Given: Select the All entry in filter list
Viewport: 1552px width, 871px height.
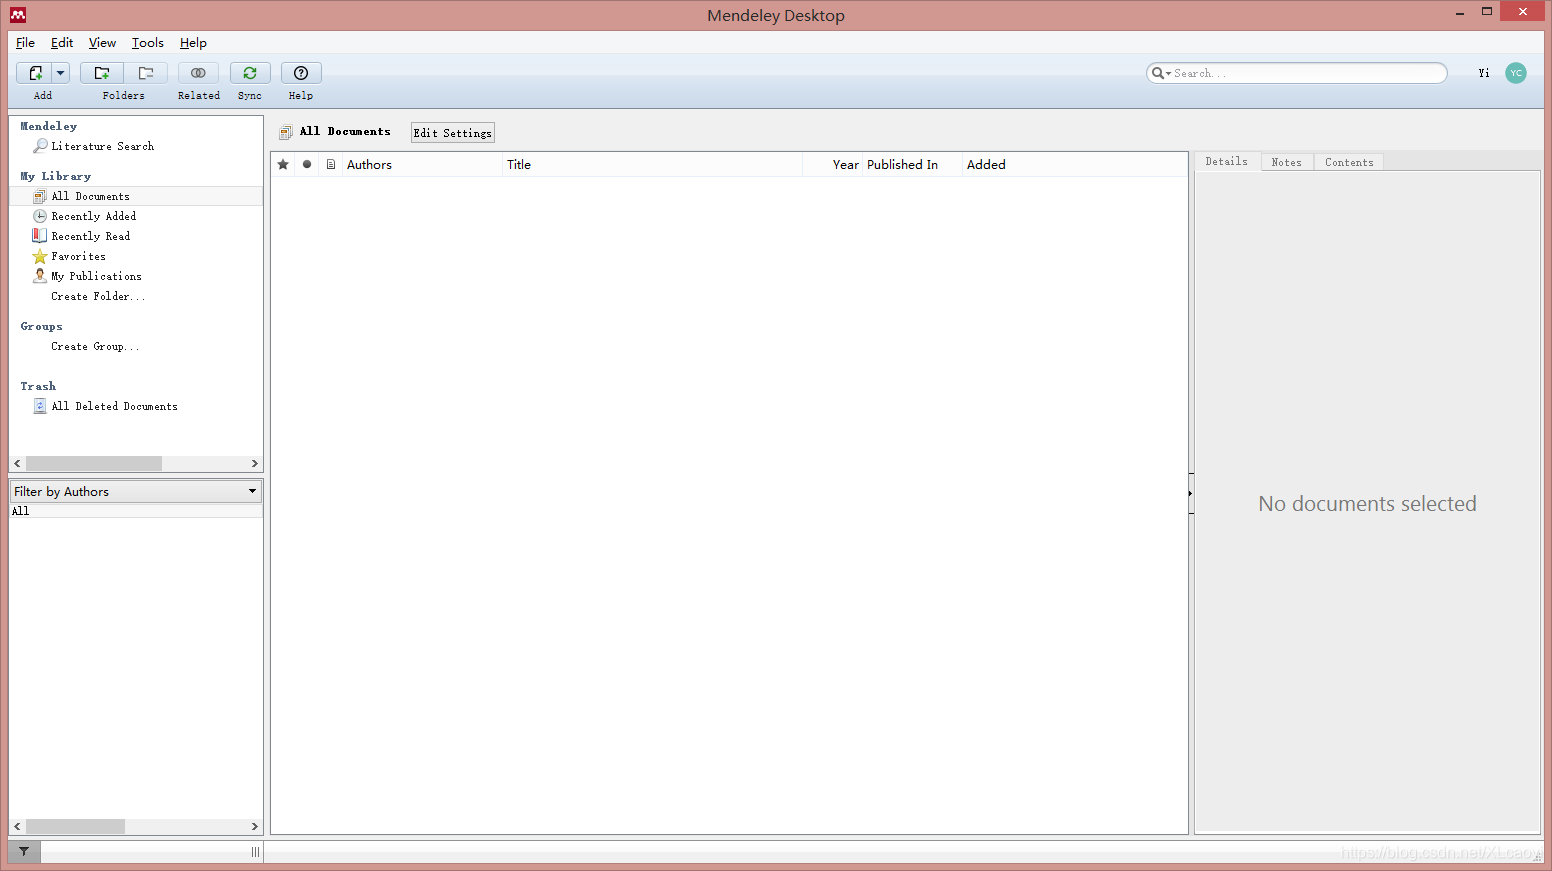Looking at the screenshot, I should point(136,511).
